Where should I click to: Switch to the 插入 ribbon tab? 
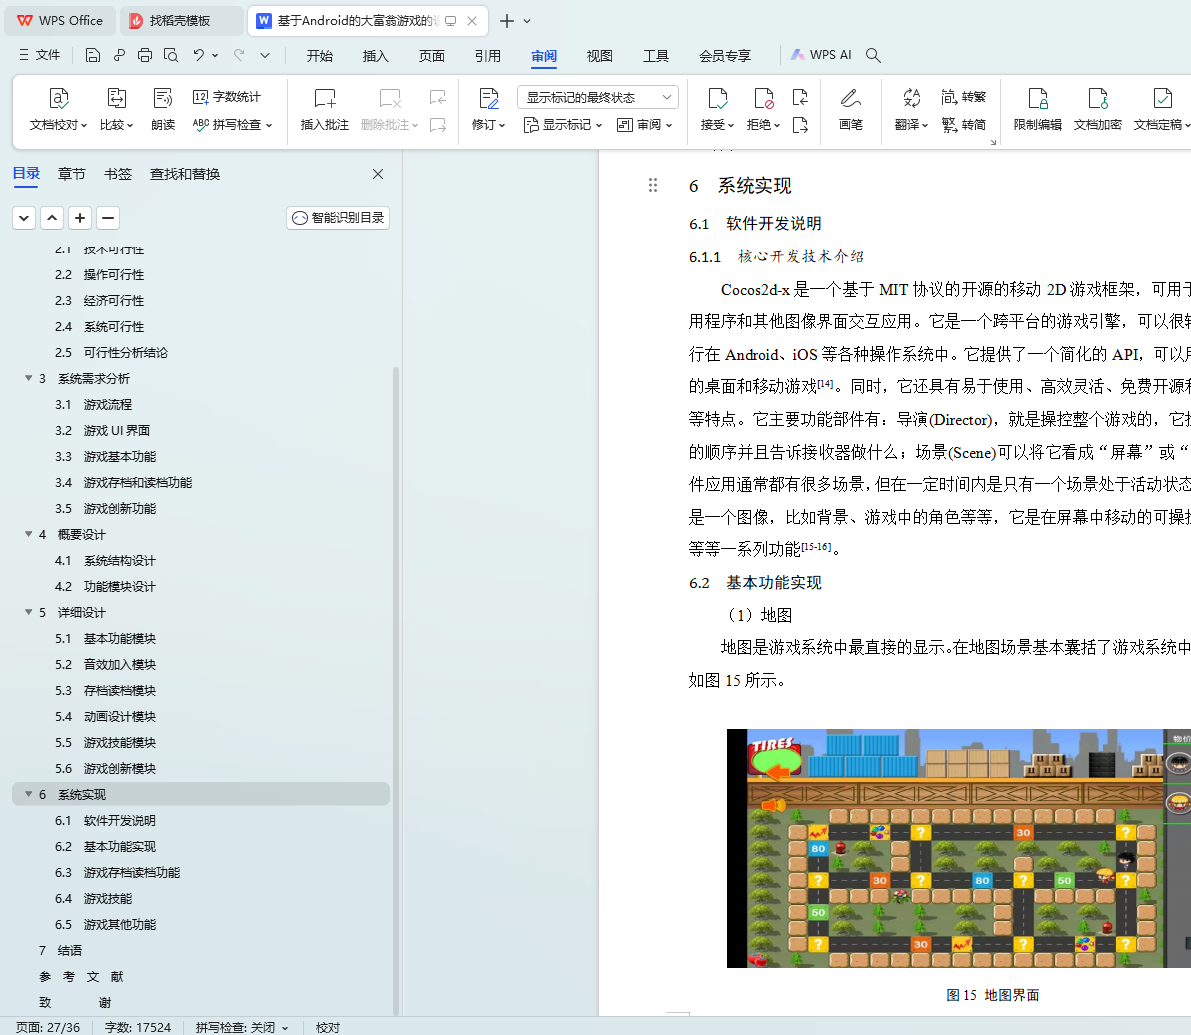pos(375,55)
